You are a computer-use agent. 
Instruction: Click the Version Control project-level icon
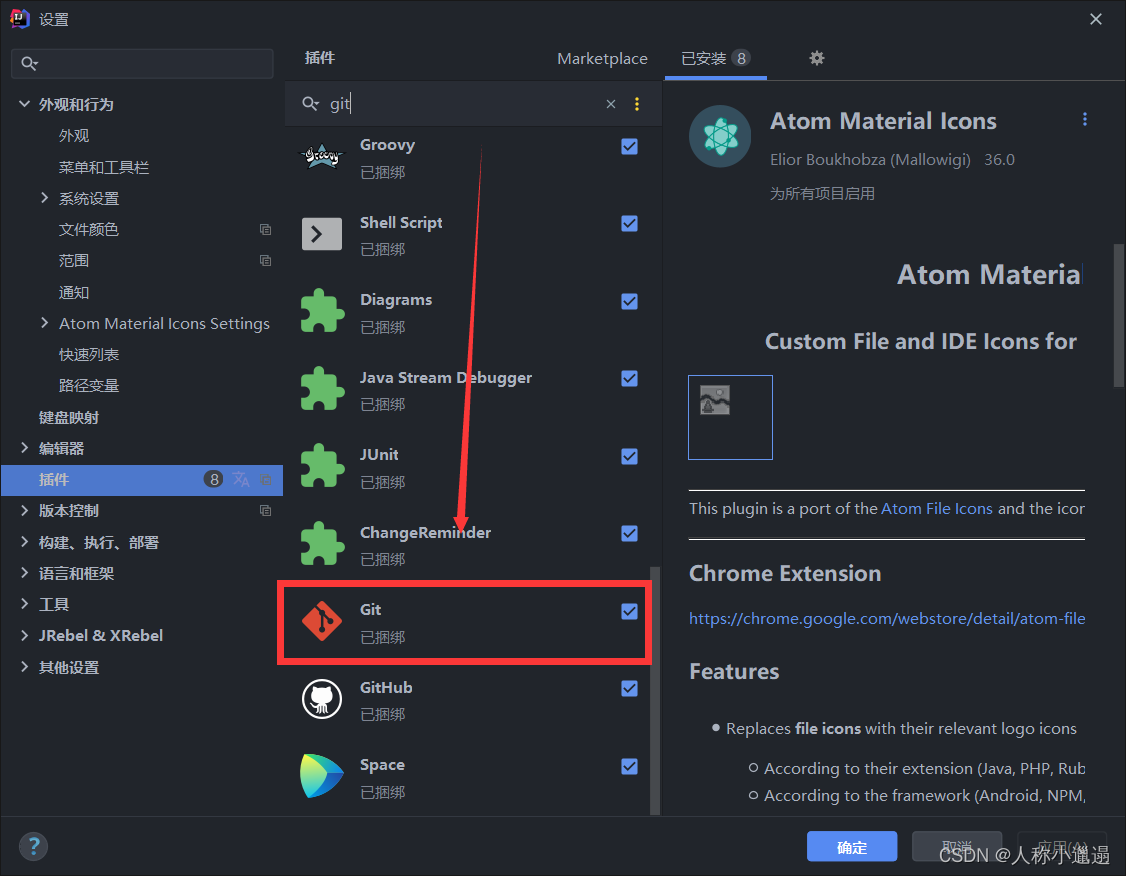pos(265,511)
